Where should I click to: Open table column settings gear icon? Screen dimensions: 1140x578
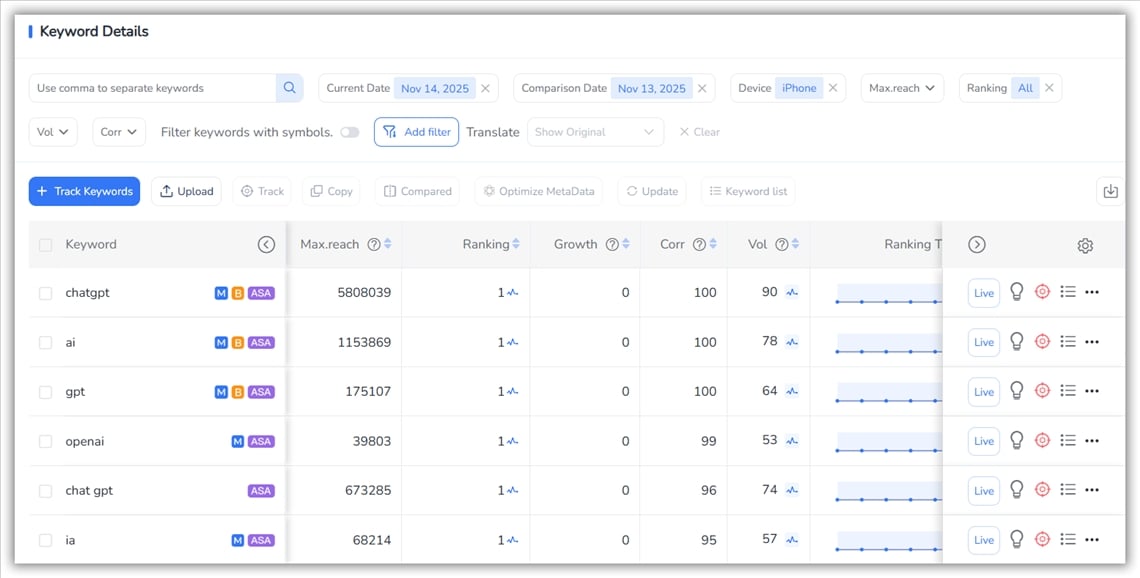point(1085,245)
